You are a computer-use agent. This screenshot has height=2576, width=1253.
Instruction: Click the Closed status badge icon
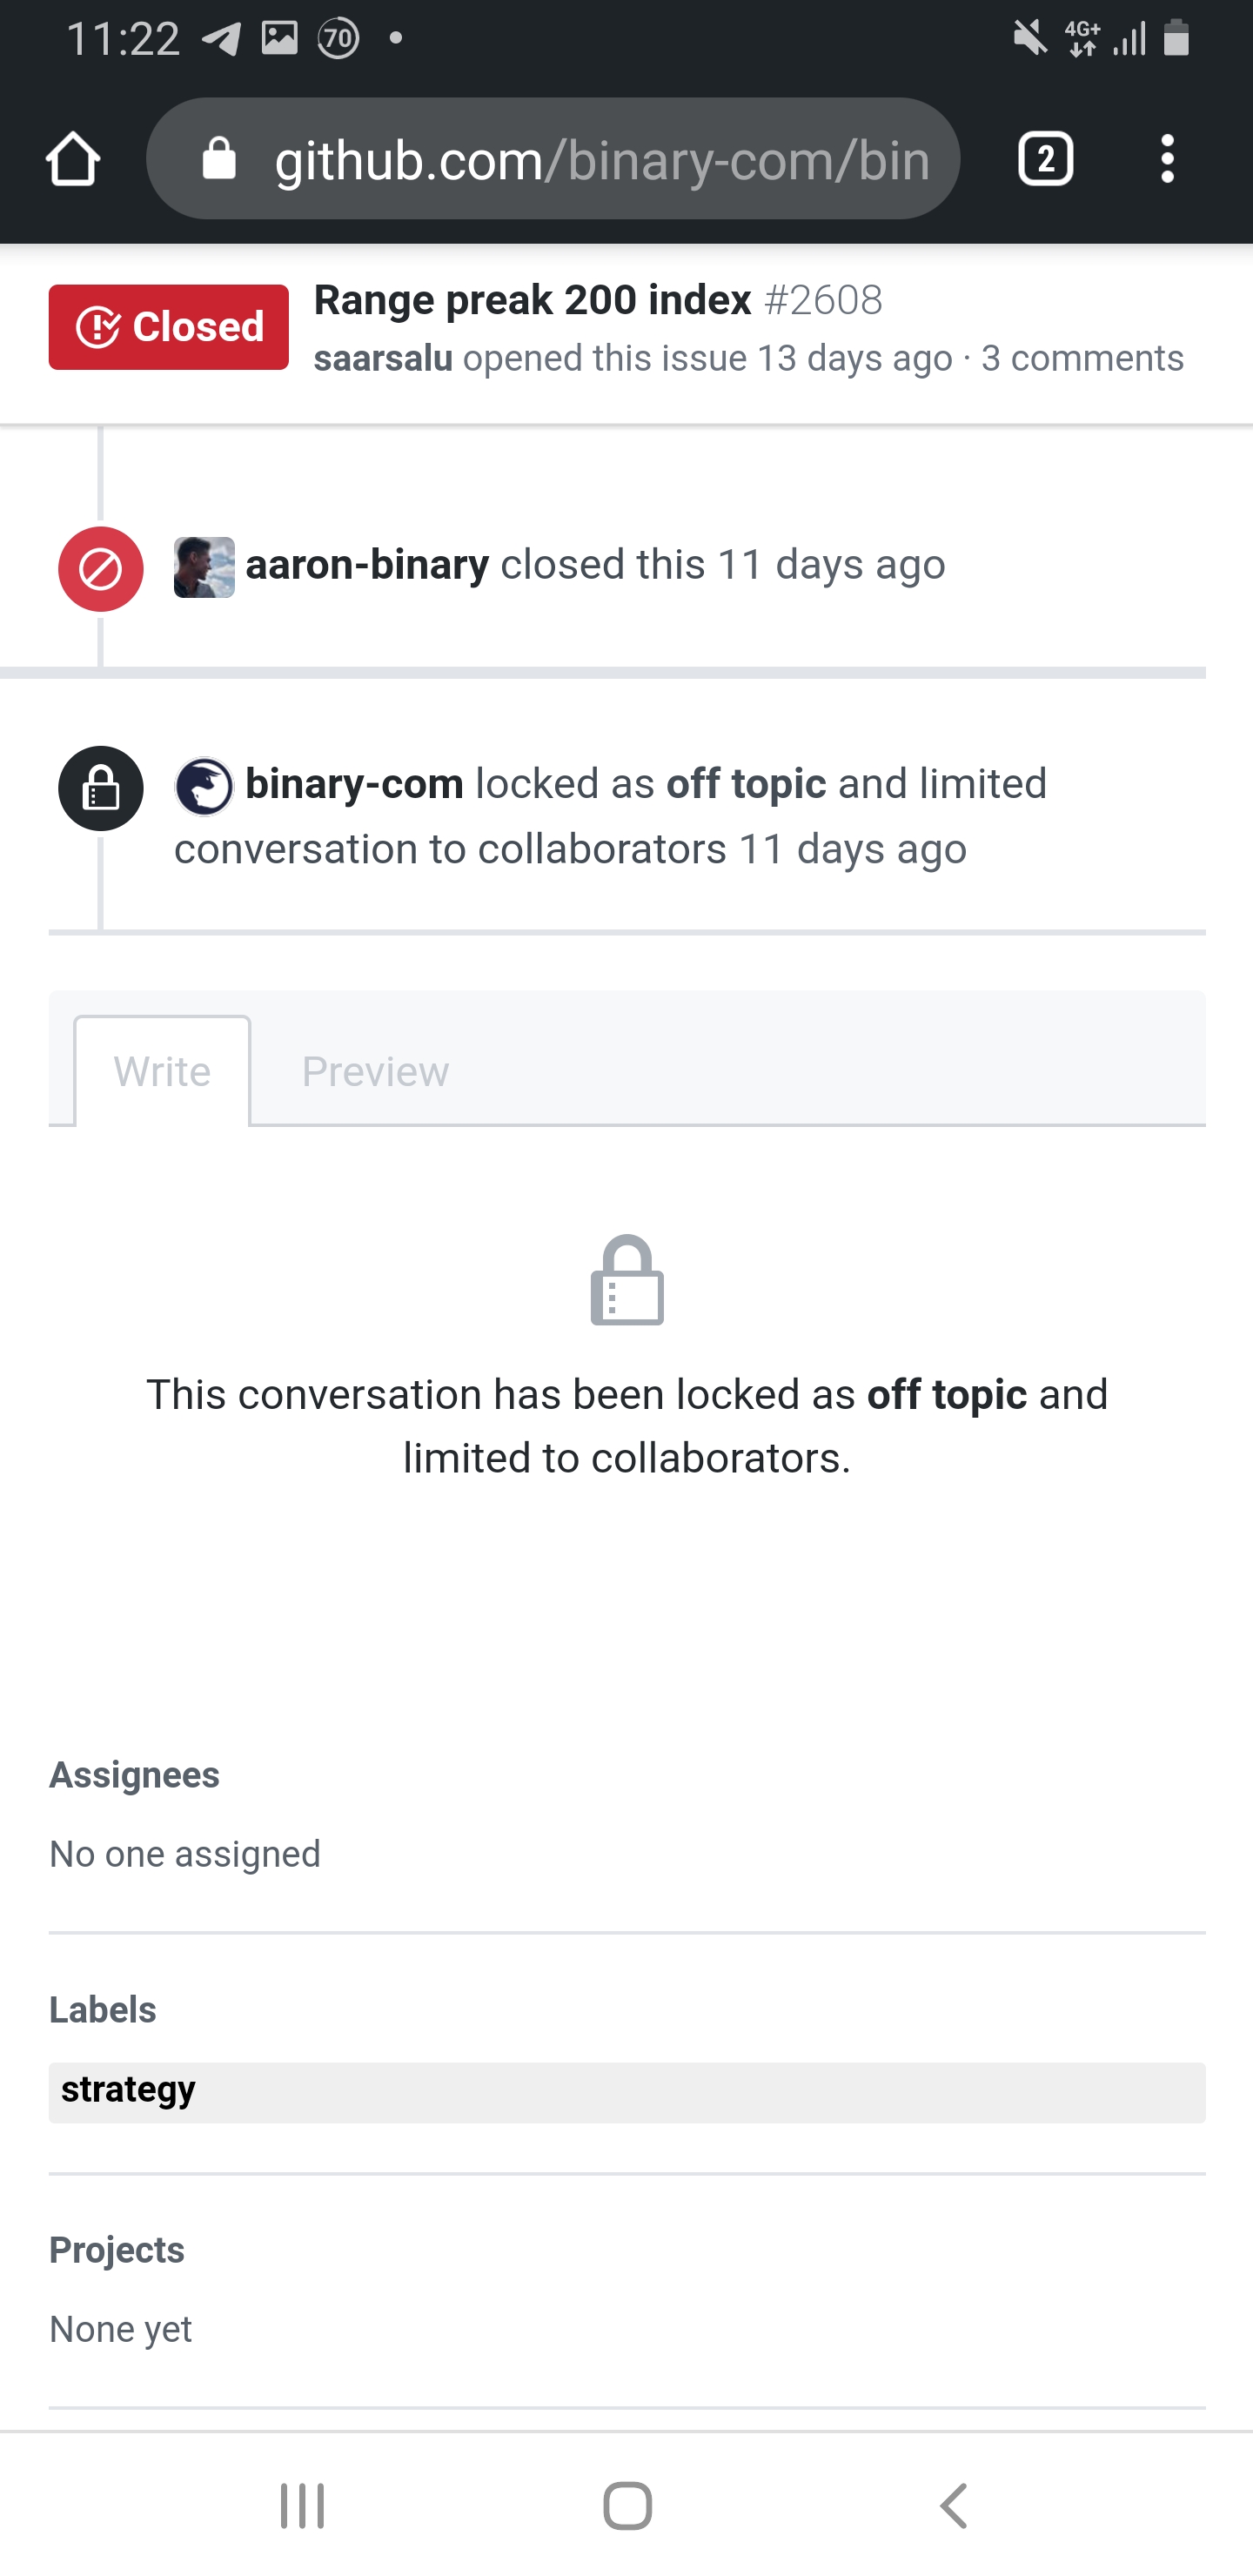[98, 326]
